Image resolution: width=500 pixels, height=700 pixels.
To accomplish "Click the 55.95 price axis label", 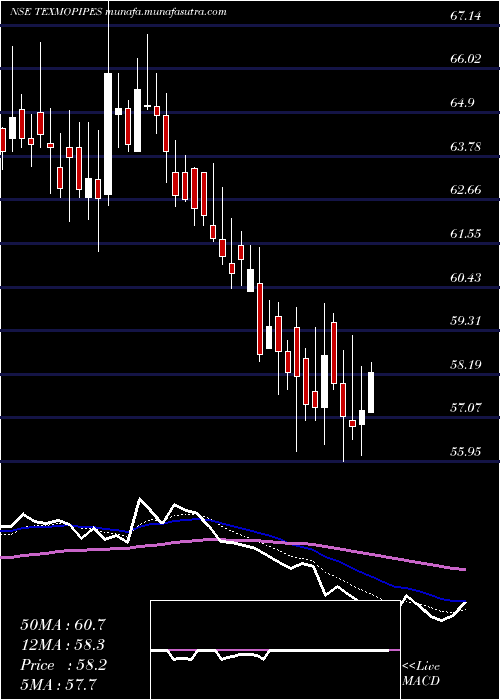I will pyautogui.click(x=466, y=452).
